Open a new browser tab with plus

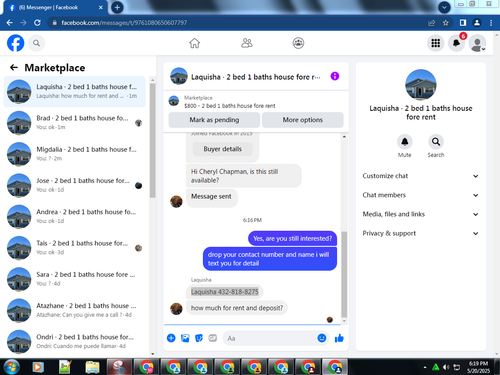(117, 7)
